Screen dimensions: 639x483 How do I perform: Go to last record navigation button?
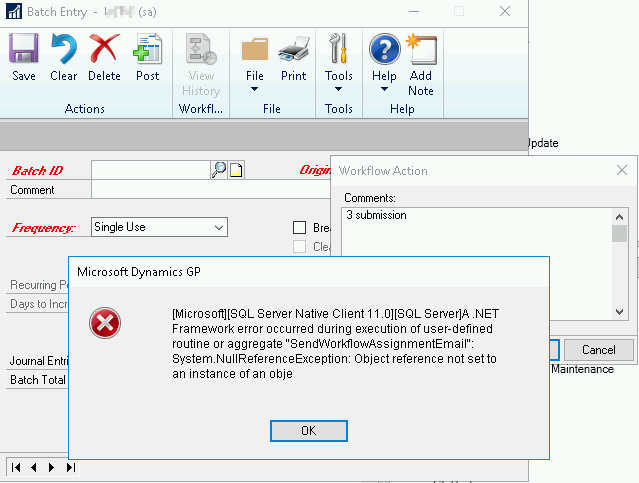(71, 467)
